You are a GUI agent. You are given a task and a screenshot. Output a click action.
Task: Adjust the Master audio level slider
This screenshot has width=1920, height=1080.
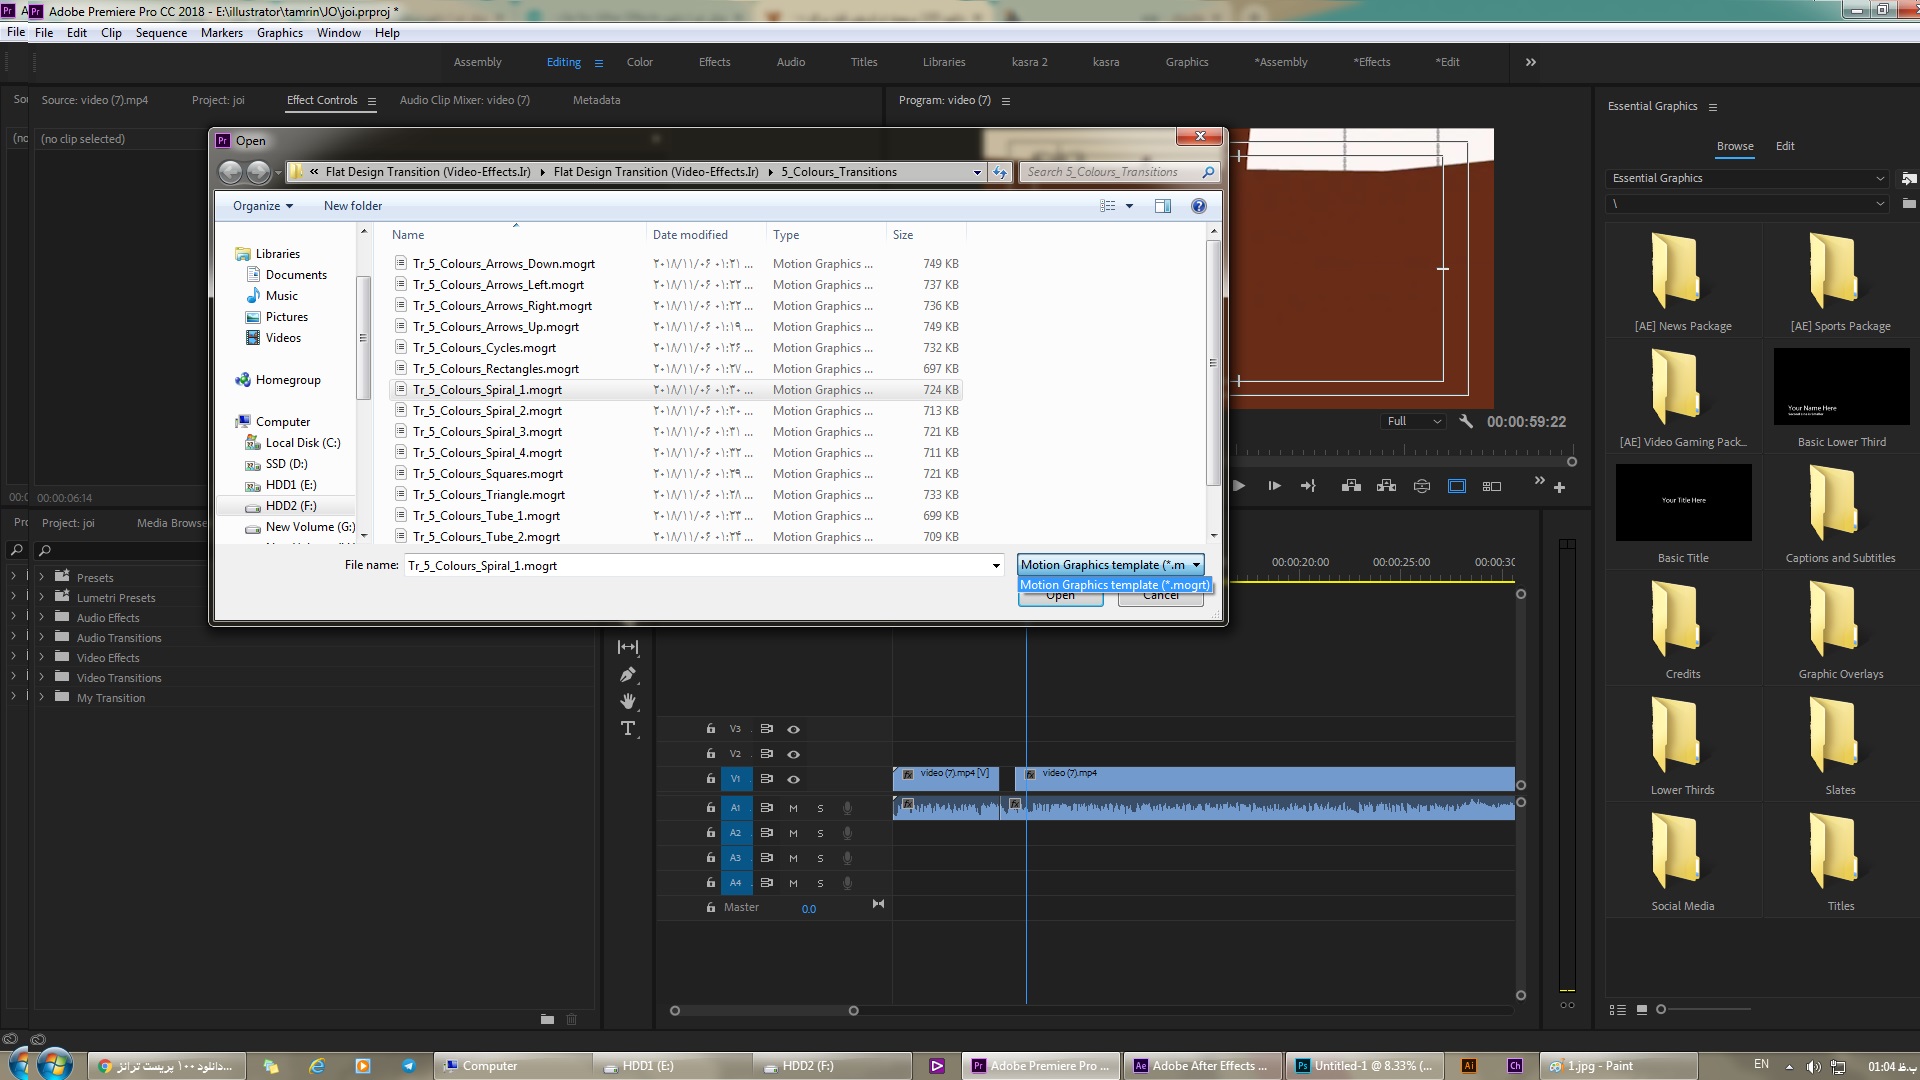pyautogui.click(x=808, y=907)
